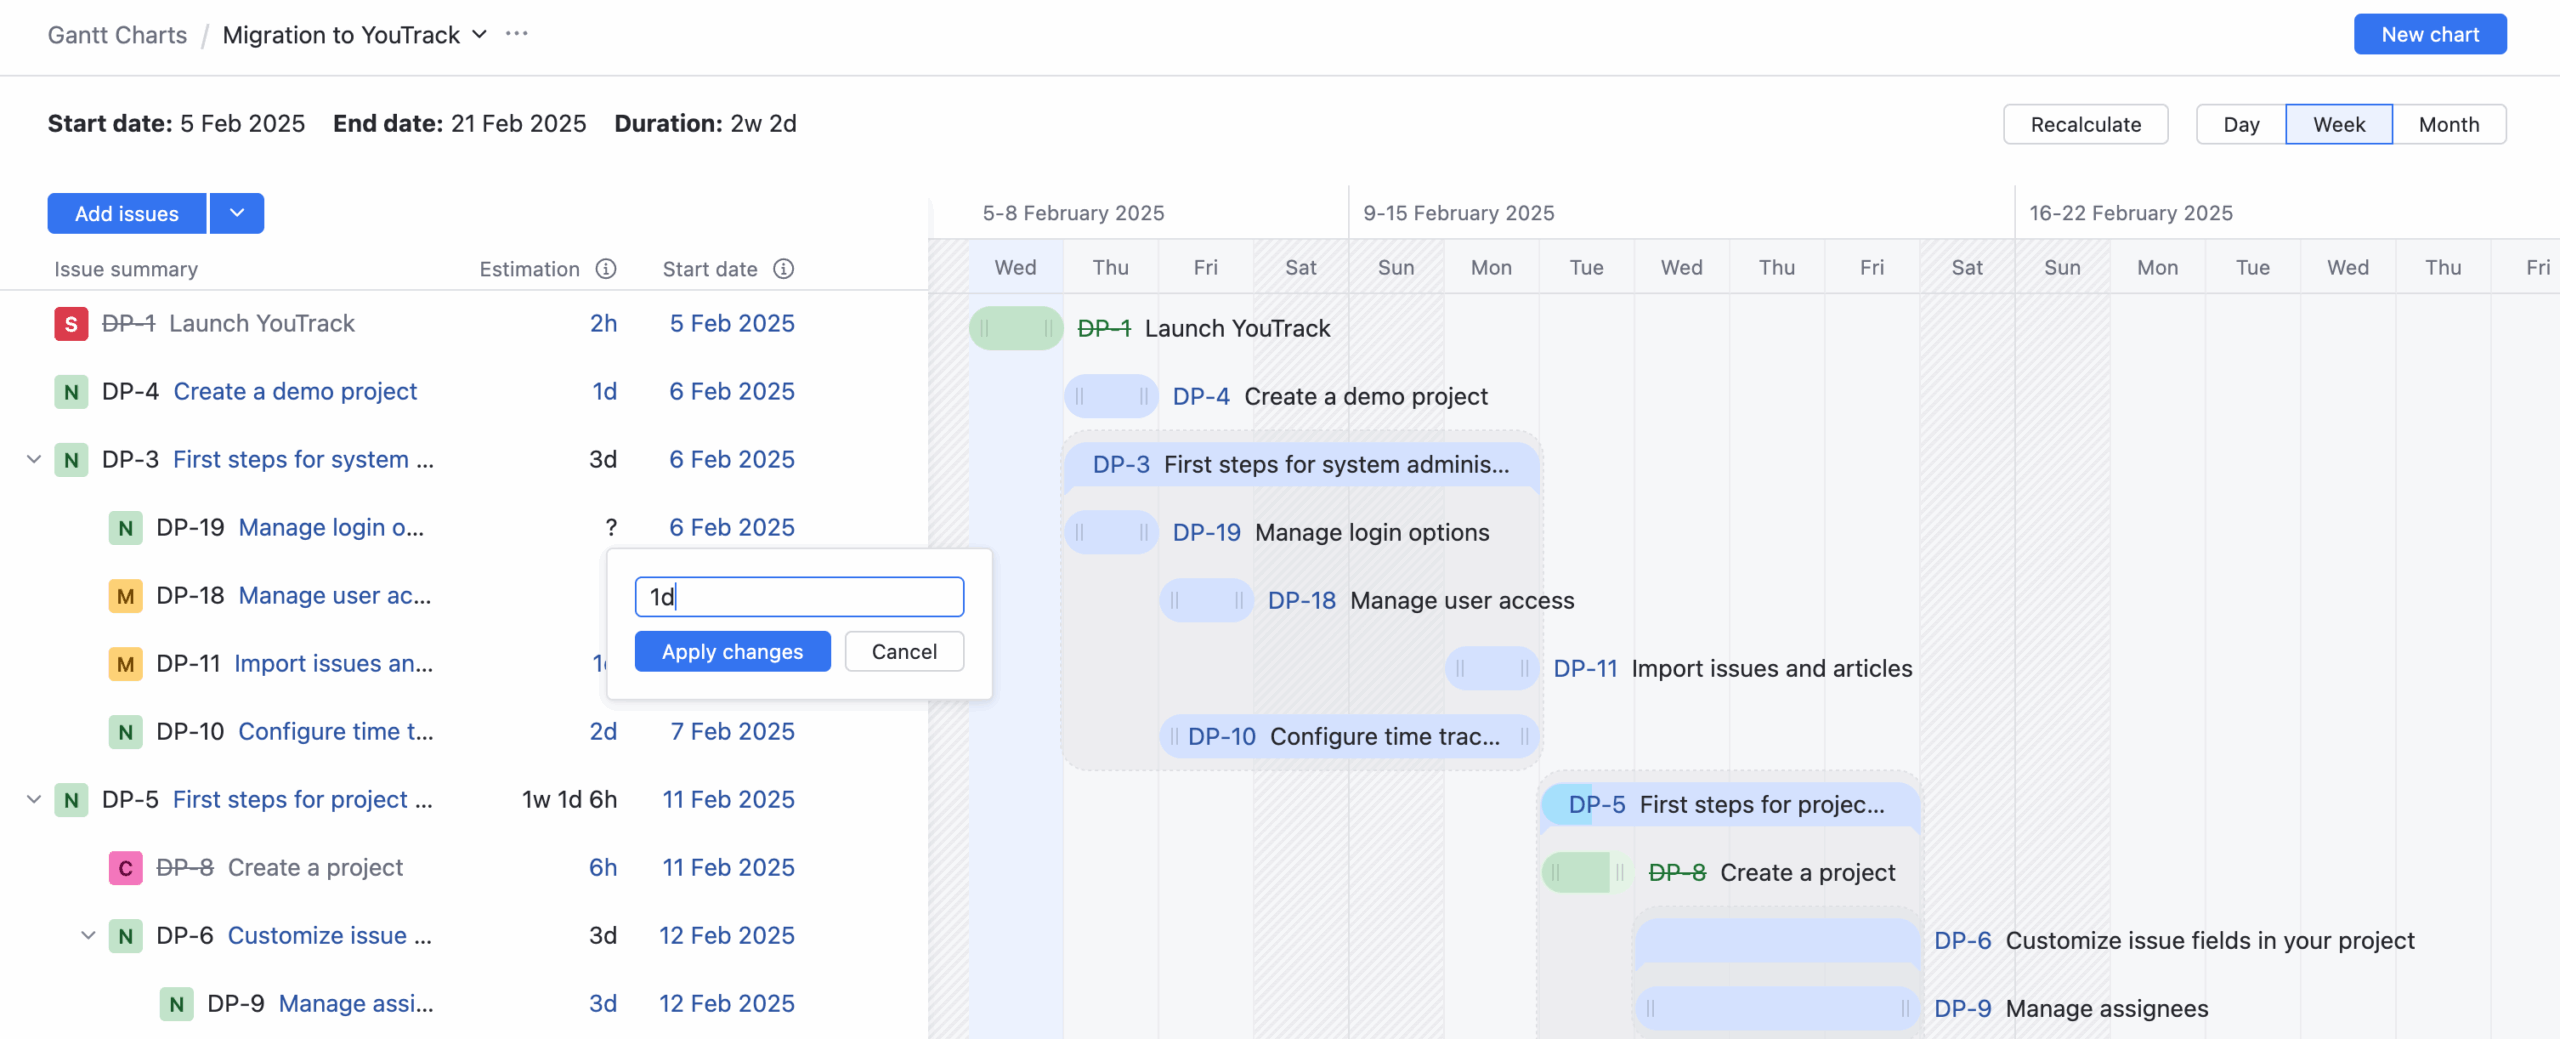Screen dimensions: 2560x1039
Task: Collapse the DP-3 First steps subtree
Action: coord(33,459)
